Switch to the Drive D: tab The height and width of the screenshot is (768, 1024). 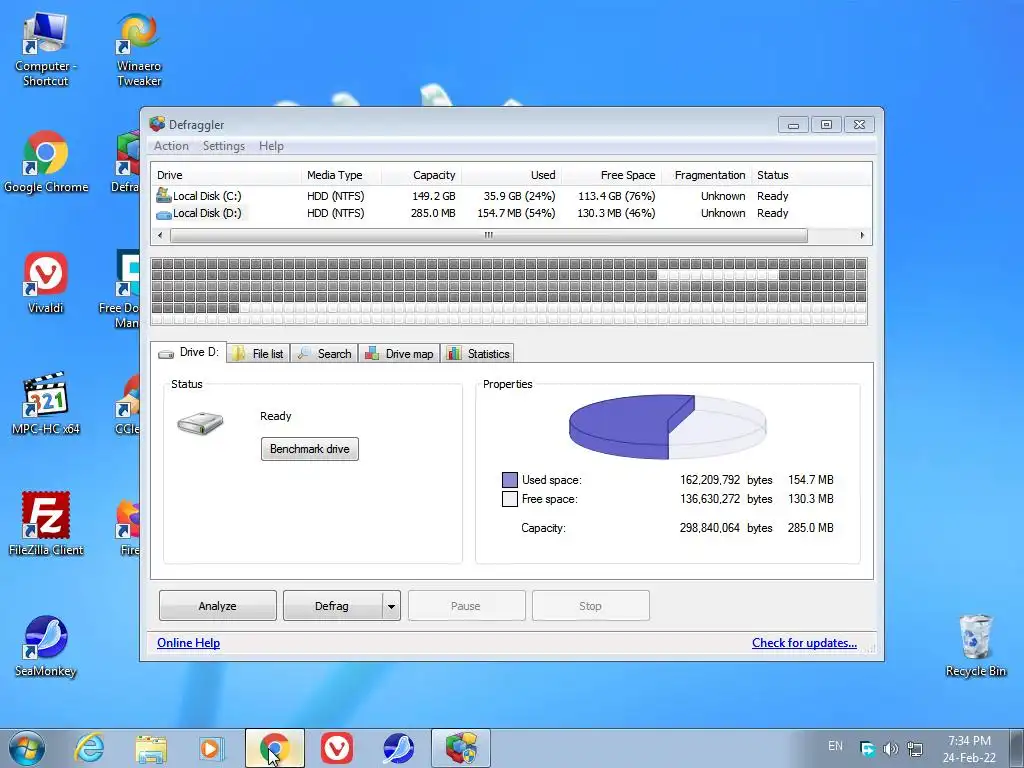[x=189, y=353]
